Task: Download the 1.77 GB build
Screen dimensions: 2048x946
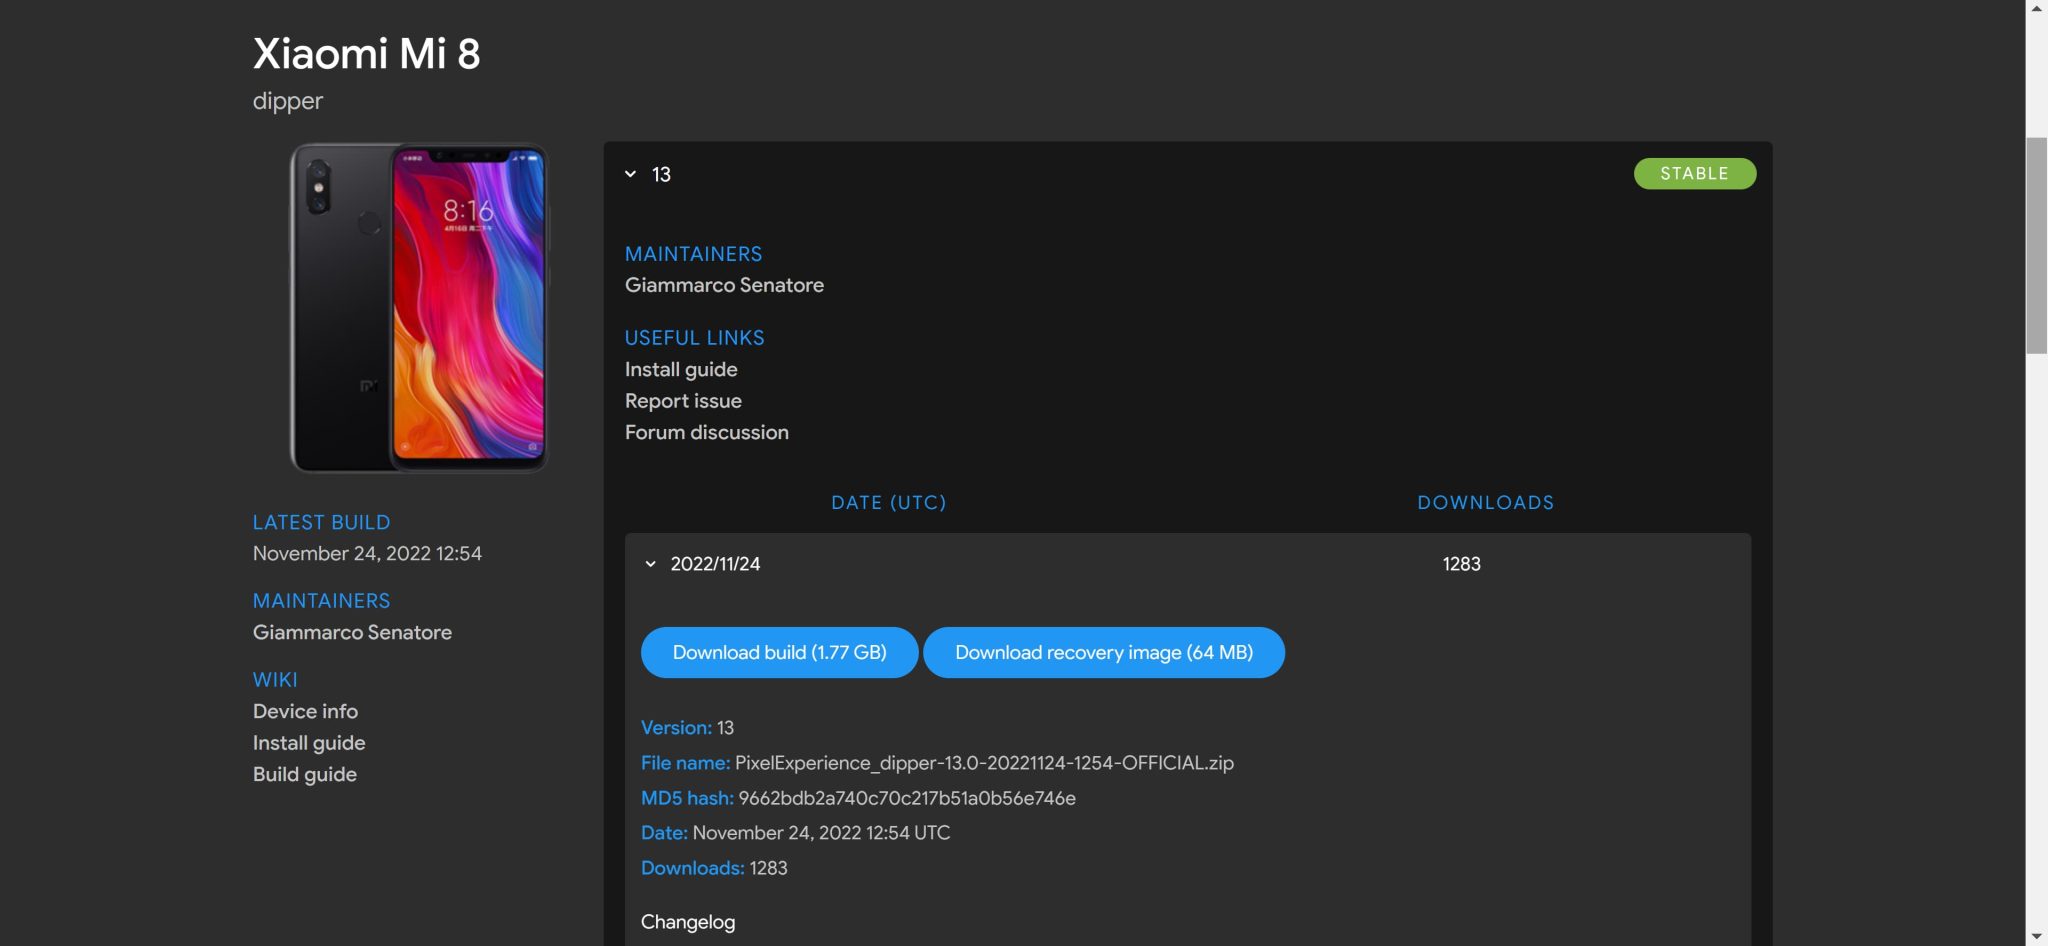Action: pyautogui.click(x=779, y=652)
